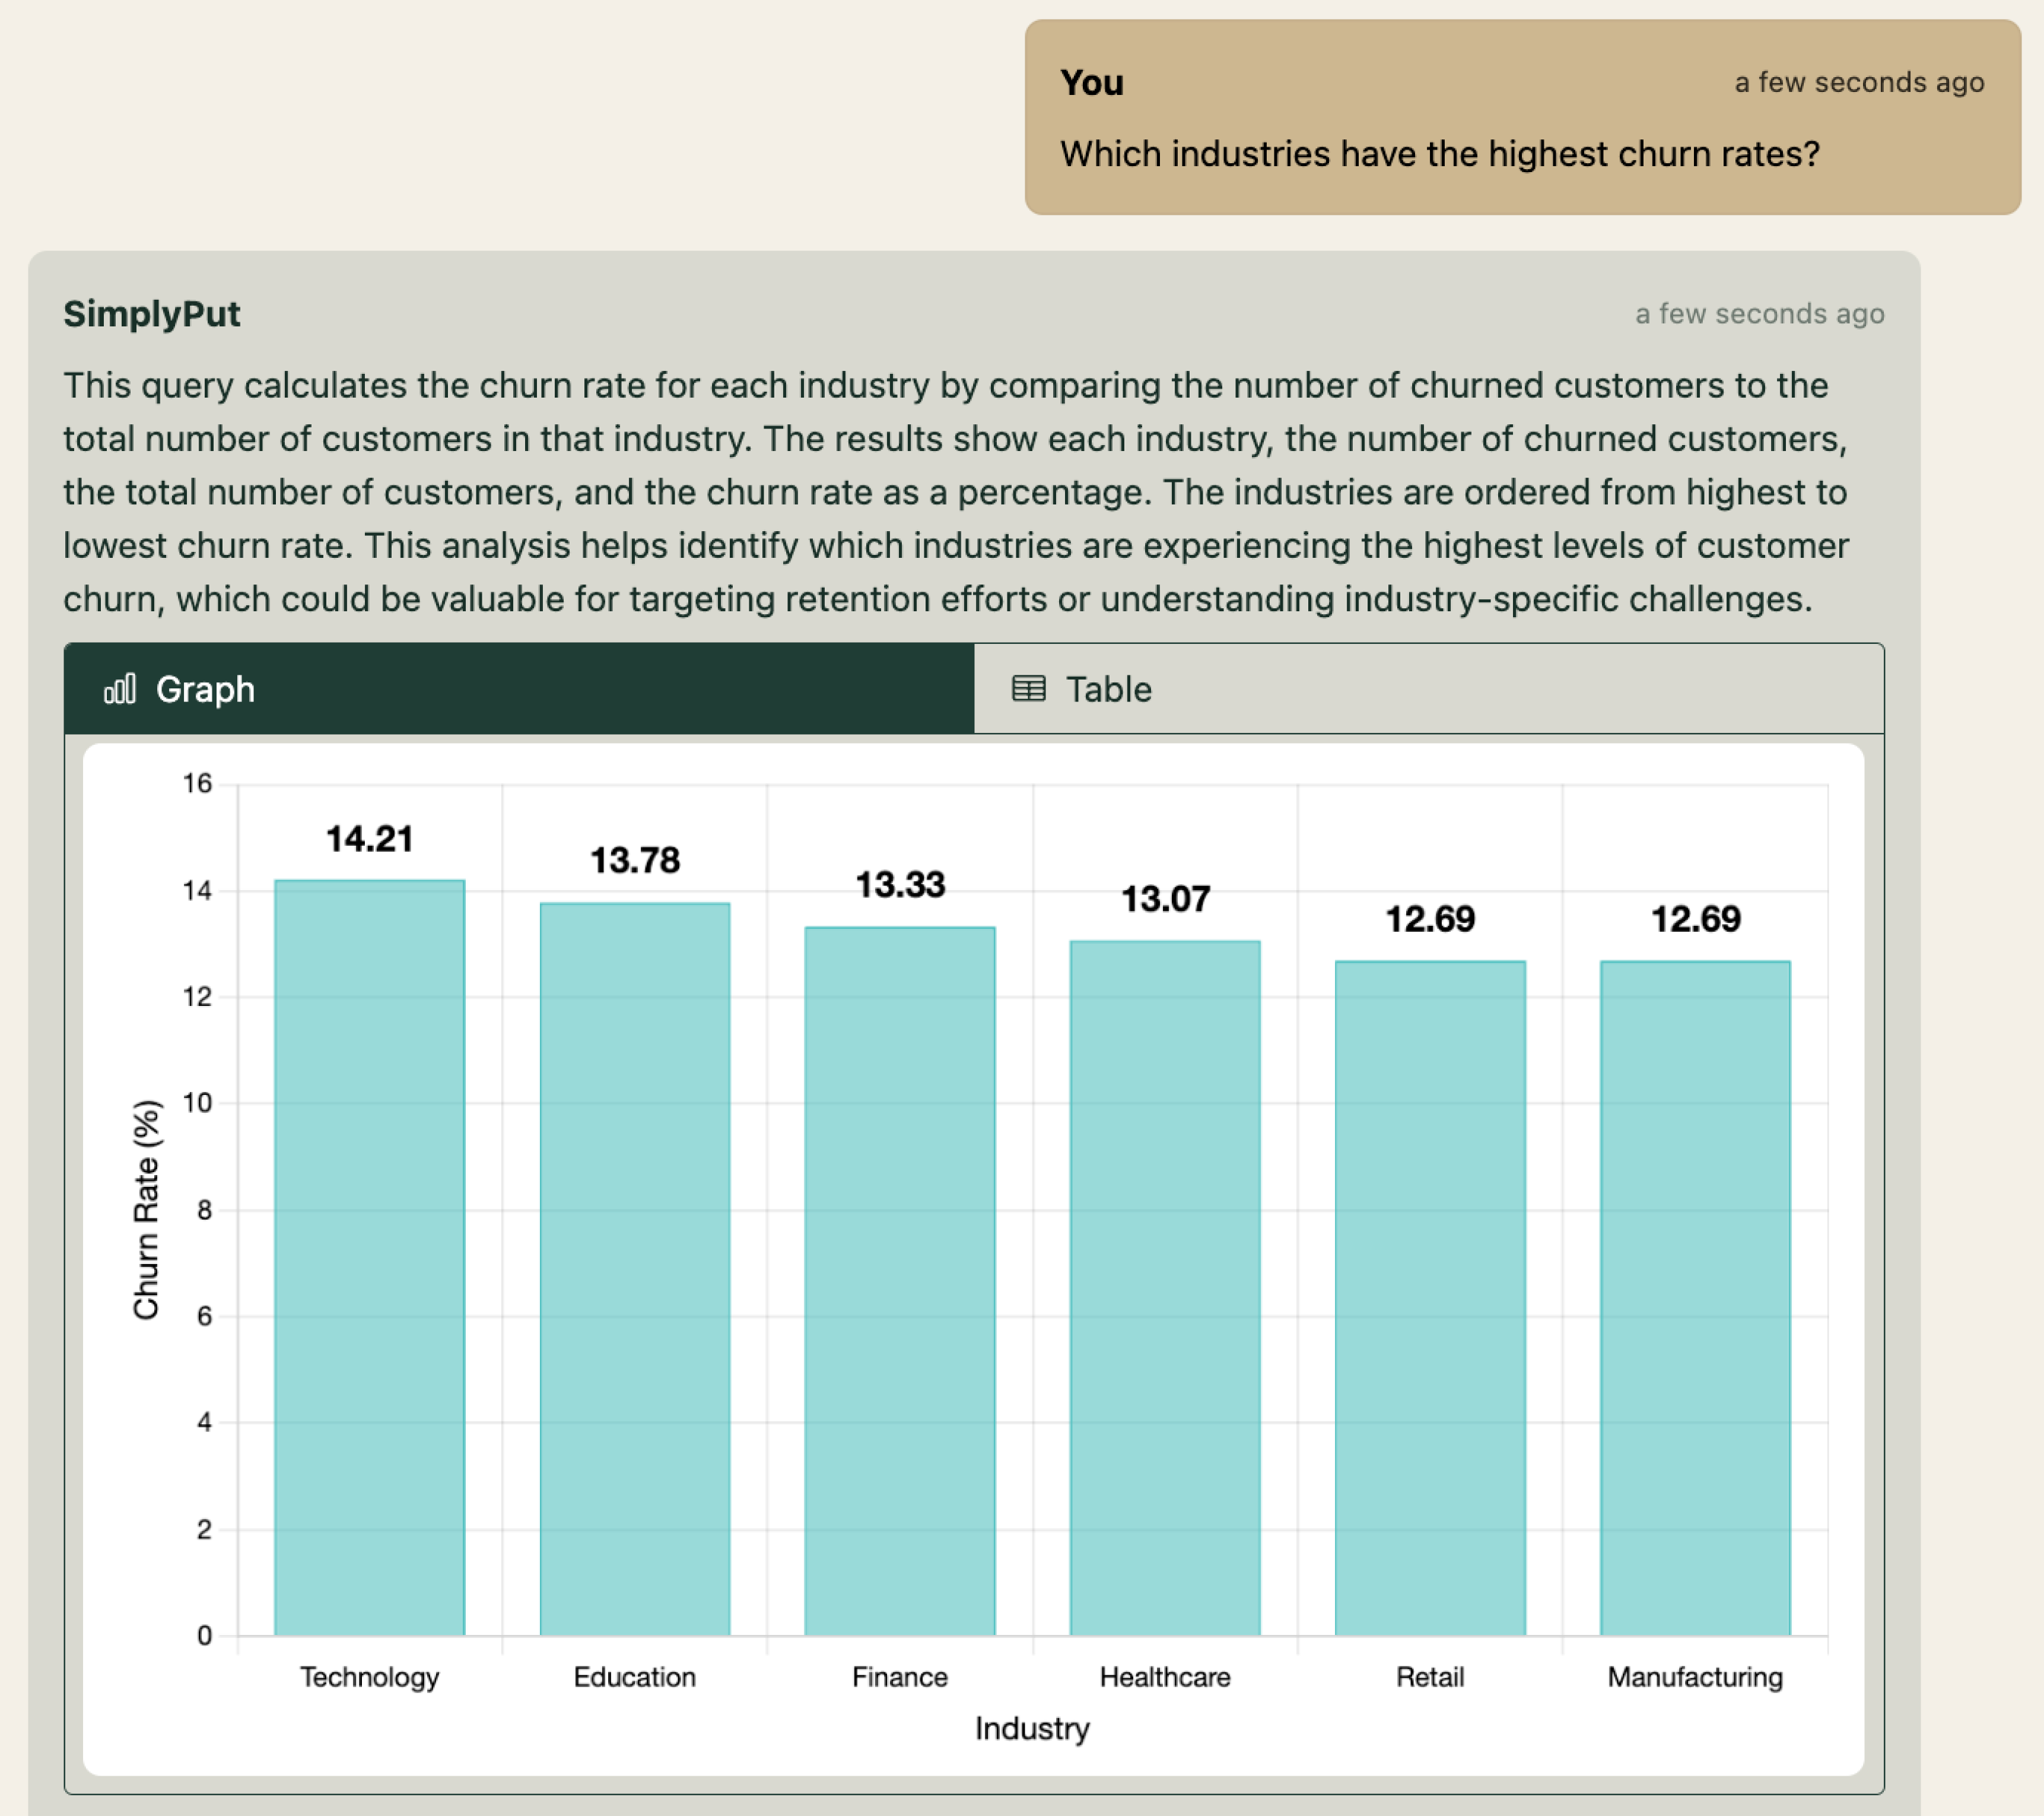The height and width of the screenshot is (1816, 2044).
Task: Click the Manufacturing bar in the chart
Action: tap(1695, 1298)
